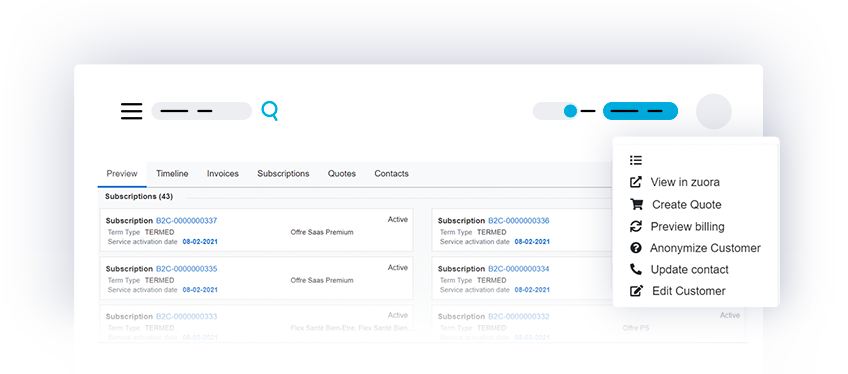
Task: Click activation date 08-02-2021 in B2C-0000000336 card
Action: pyautogui.click(x=532, y=242)
